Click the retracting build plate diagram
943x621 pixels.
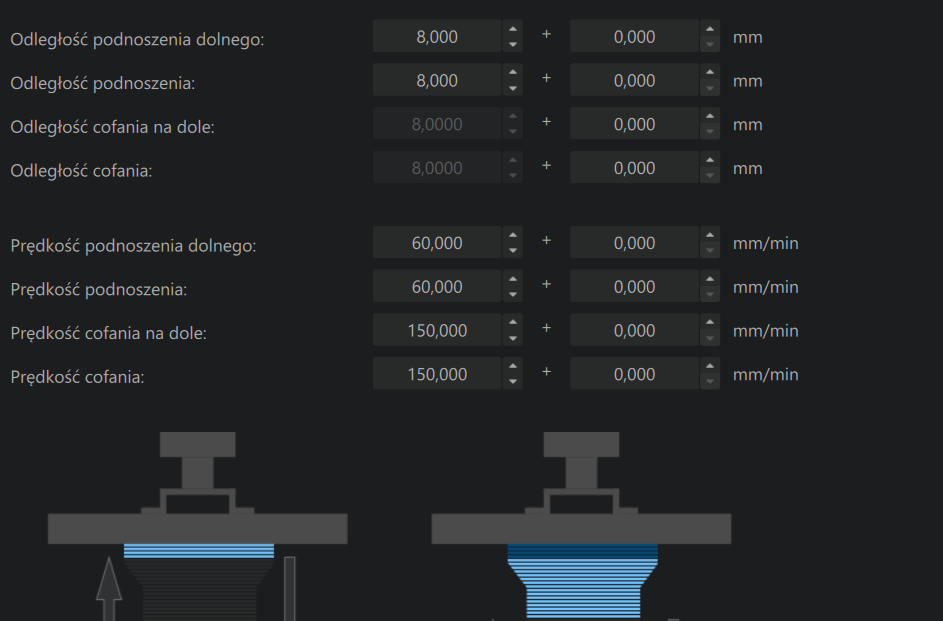click(x=581, y=526)
